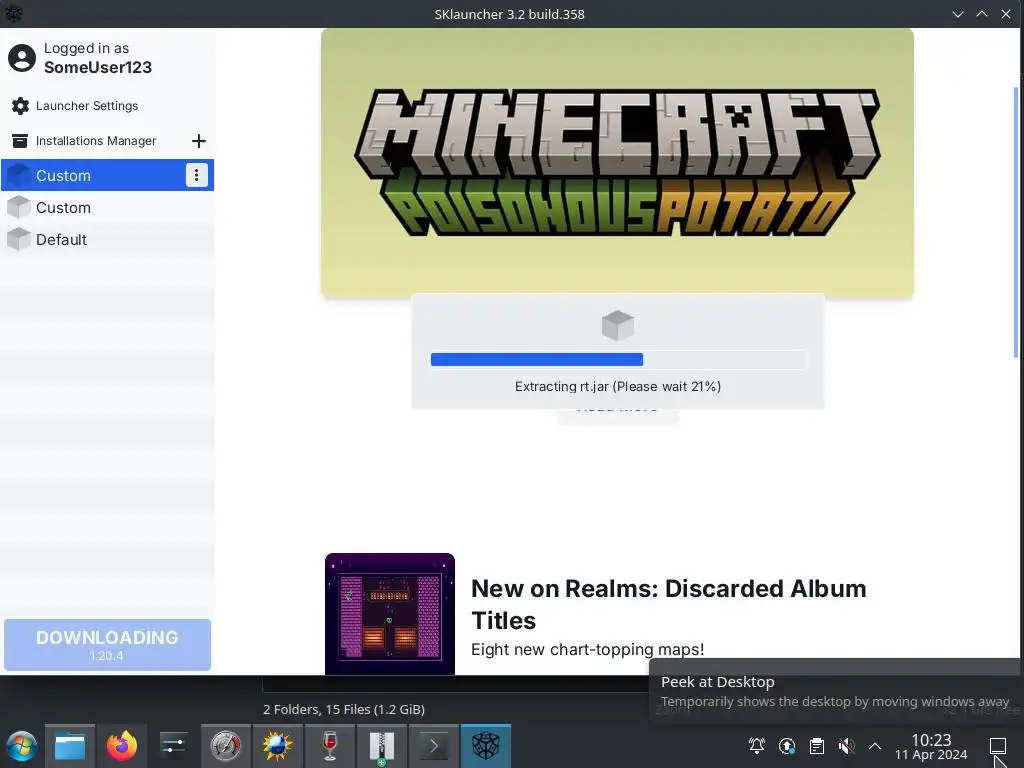Screen dimensions: 1024x768
Task: Click the Installations Manager label
Action: tap(96, 141)
